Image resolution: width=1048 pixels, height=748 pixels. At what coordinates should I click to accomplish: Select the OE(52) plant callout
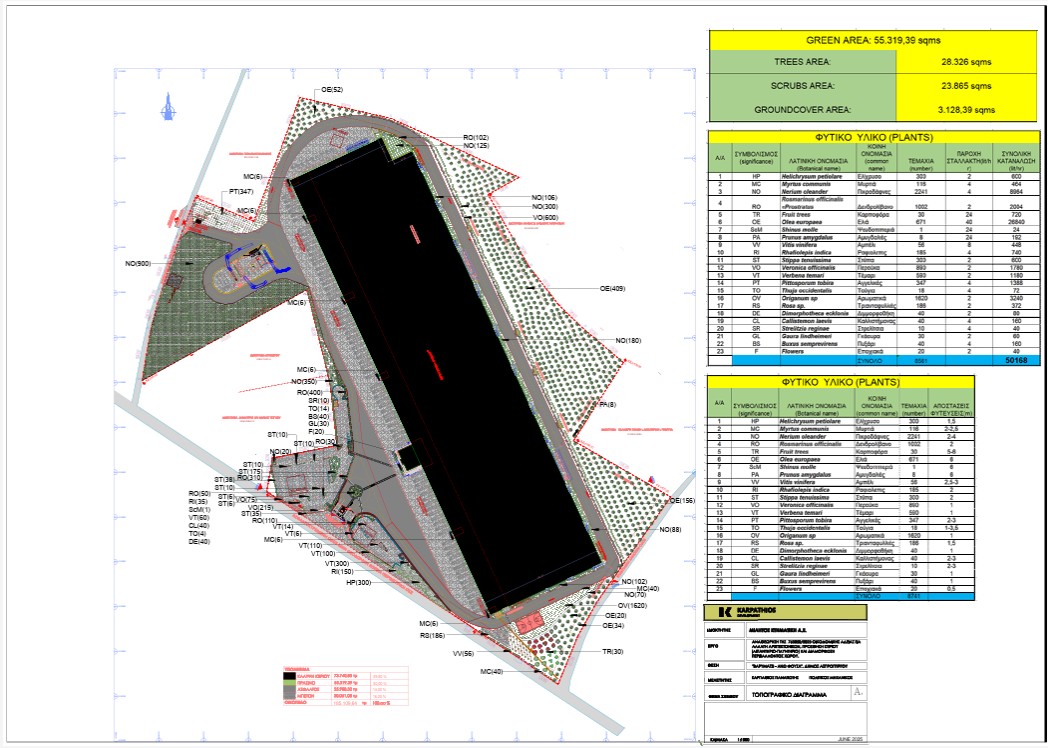coord(331,91)
